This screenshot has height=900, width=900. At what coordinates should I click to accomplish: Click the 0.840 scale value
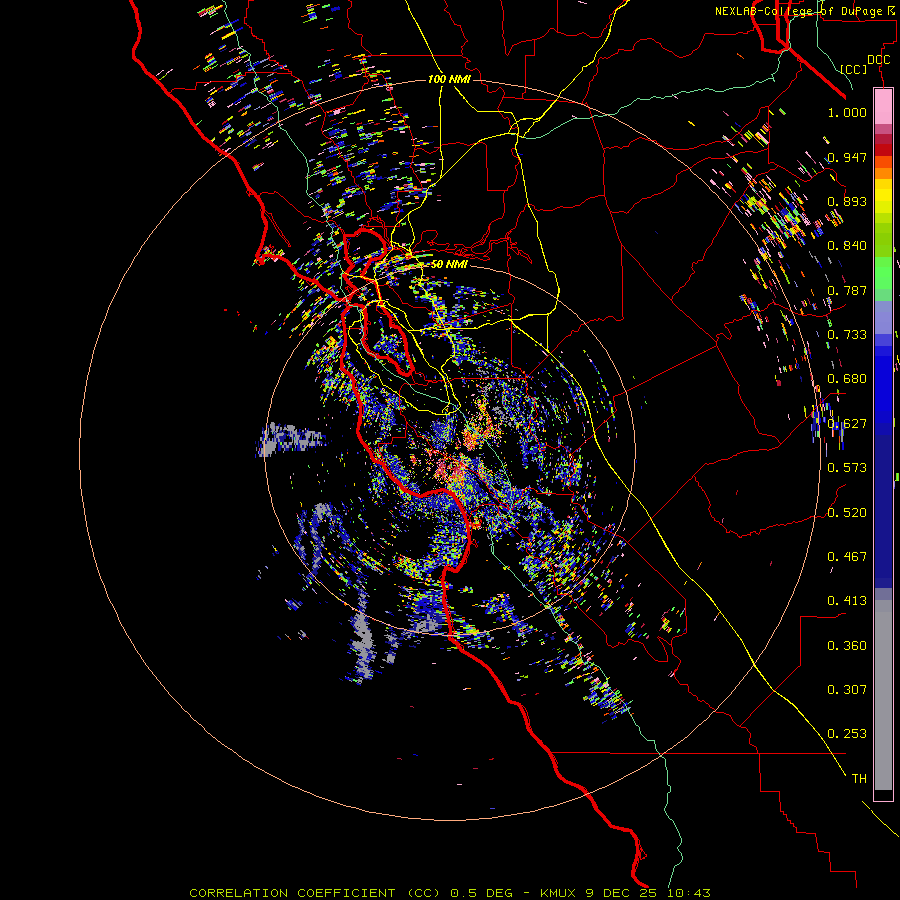coord(847,246)
